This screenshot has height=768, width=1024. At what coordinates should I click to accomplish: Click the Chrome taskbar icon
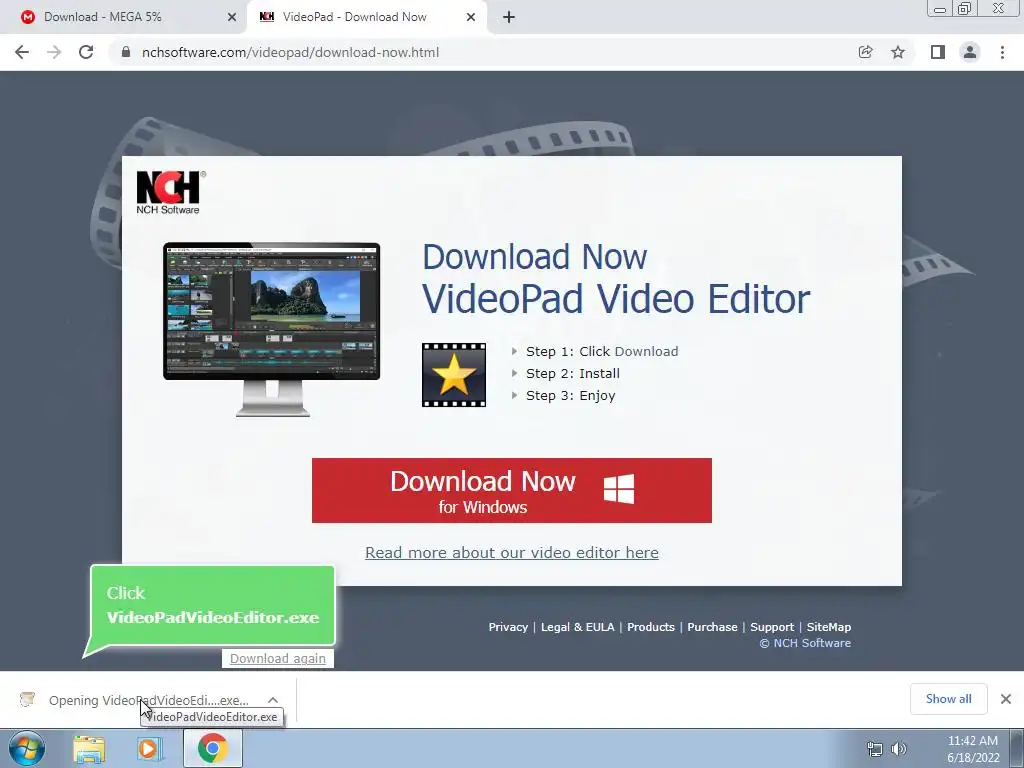213,748
